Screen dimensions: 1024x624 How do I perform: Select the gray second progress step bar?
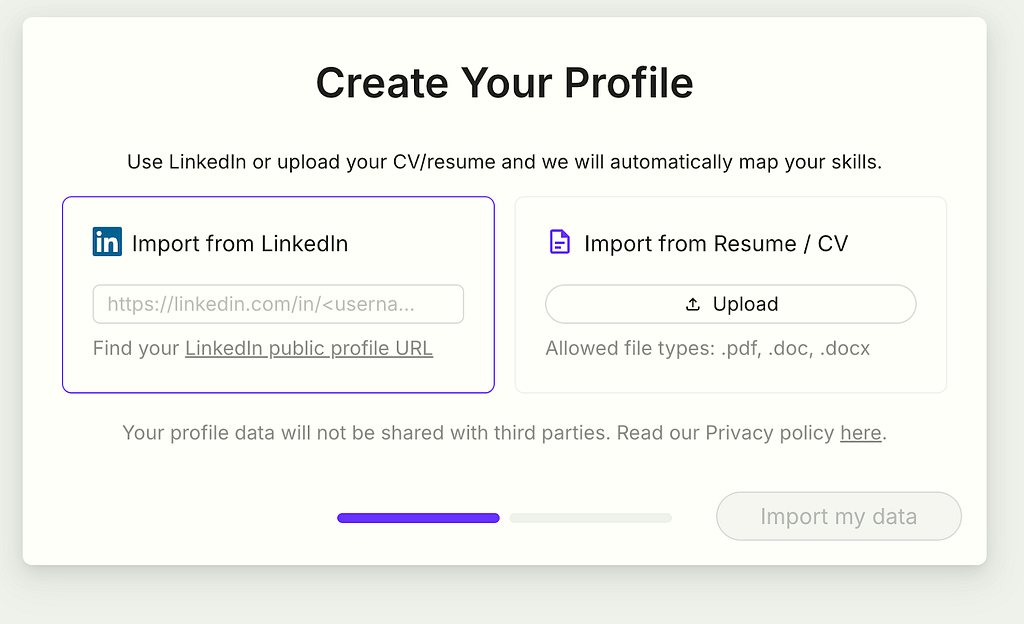point(591,518)
